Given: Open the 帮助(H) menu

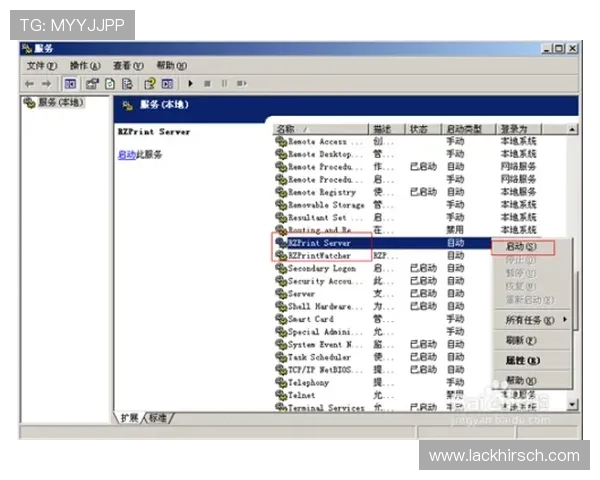Looking at the screenshot, I should 171,65.
